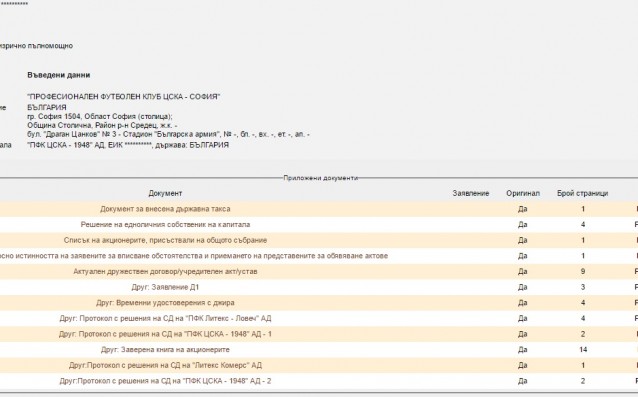The image size is (638, 397).
Task: Click page count "1" in Списък на акционерите row
Action: pos(583,240)
